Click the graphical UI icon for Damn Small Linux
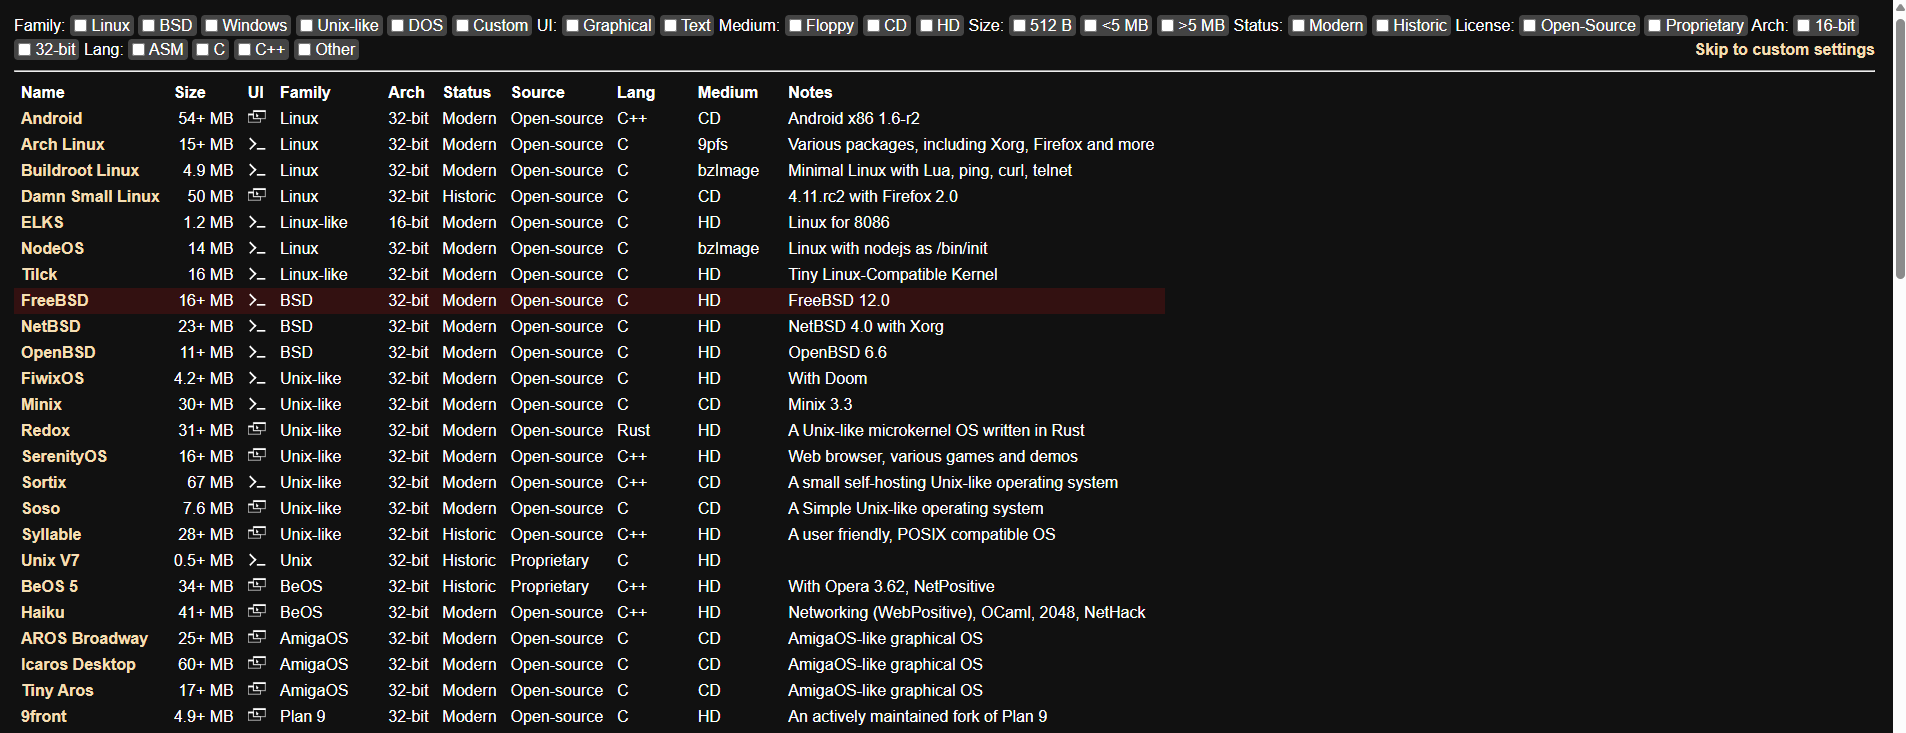The image size is (1906, 733). [x=257, y=195]
